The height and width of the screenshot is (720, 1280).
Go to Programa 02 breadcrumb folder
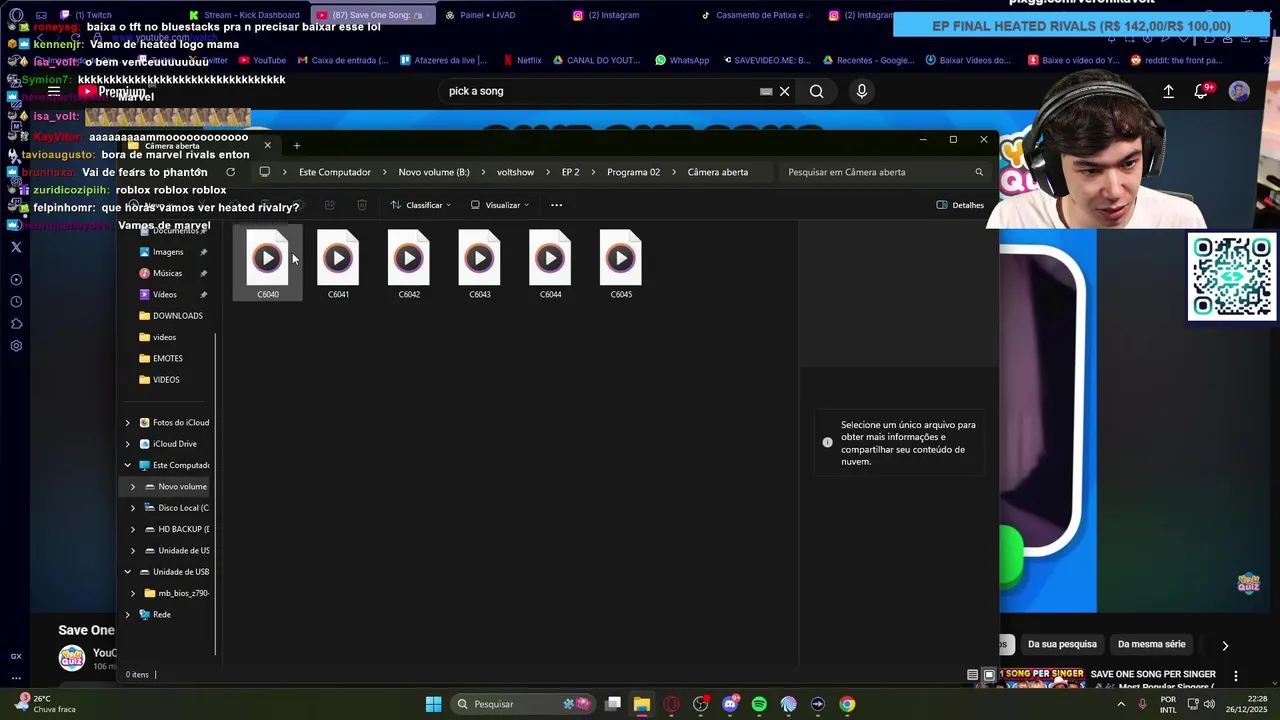click(633, 172)
